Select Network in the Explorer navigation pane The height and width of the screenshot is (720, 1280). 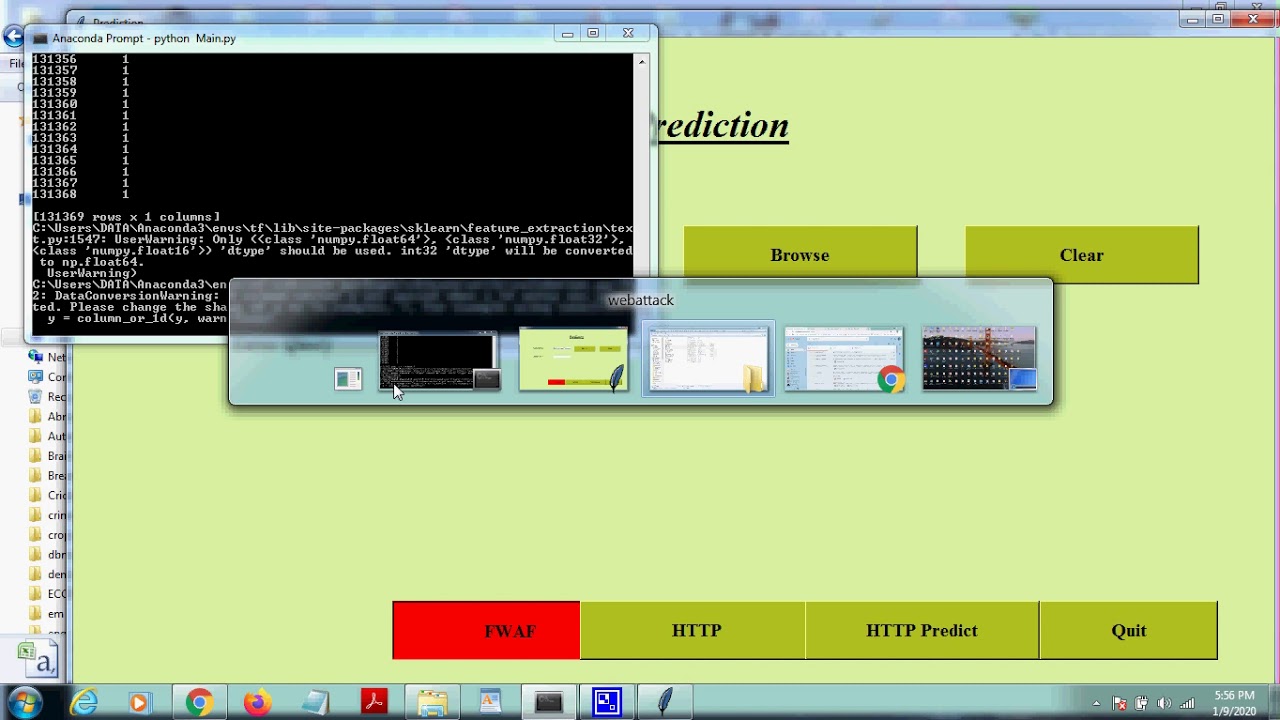47,357
